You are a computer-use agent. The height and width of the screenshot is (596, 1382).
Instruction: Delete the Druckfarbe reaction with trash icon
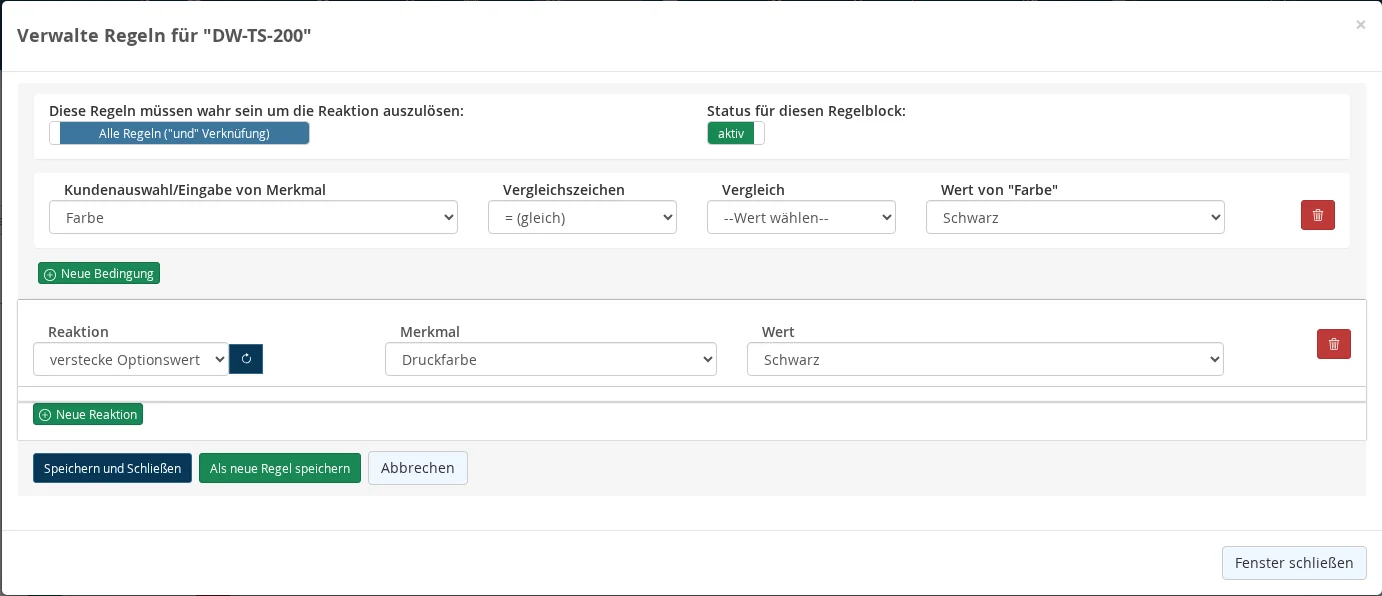1333,344
